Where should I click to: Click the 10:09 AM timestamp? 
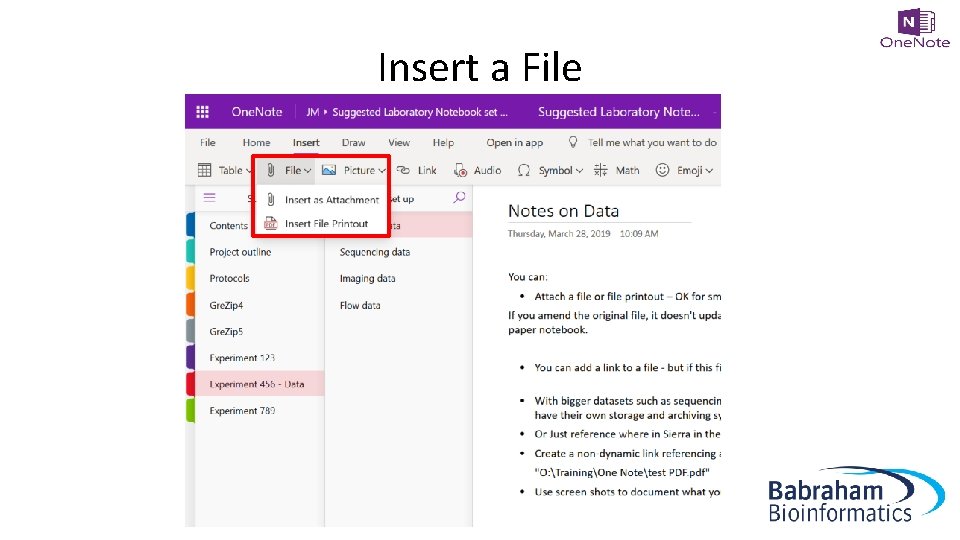point(639,234)
